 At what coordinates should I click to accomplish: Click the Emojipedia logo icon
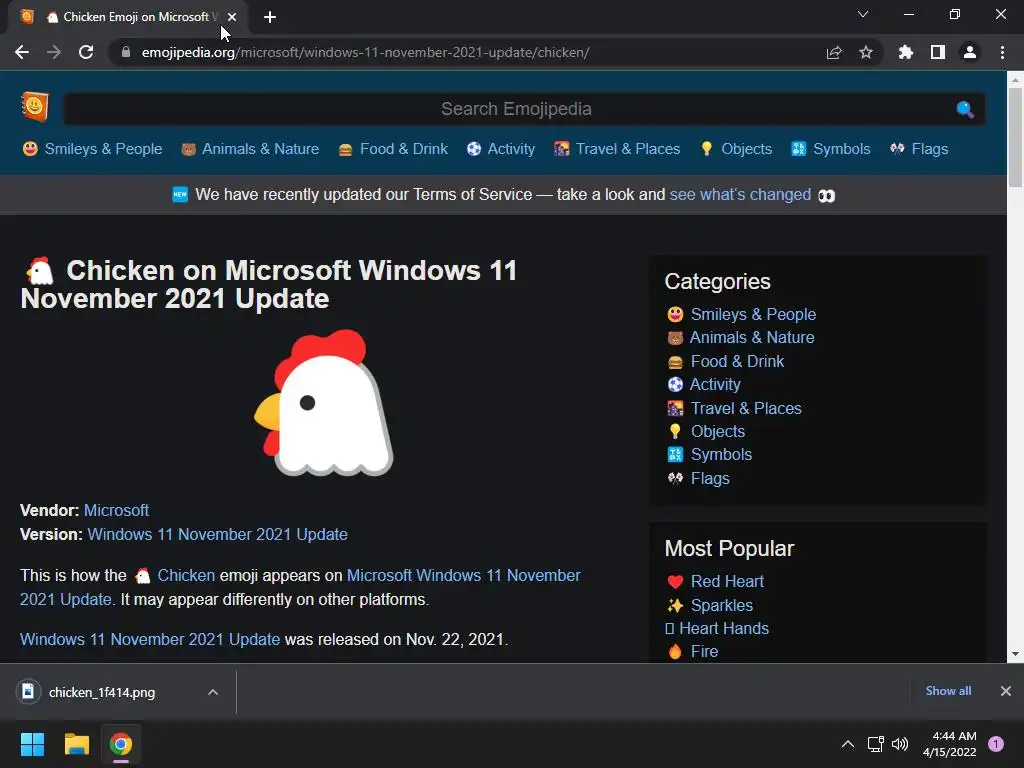click(x=35, y=106)
